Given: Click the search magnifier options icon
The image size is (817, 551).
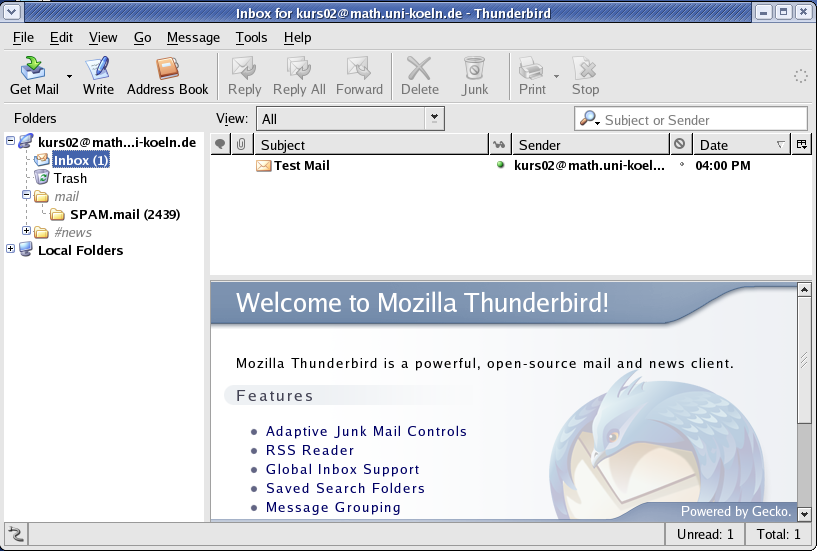Looking at the screenshot, I should tap(589, 119).
